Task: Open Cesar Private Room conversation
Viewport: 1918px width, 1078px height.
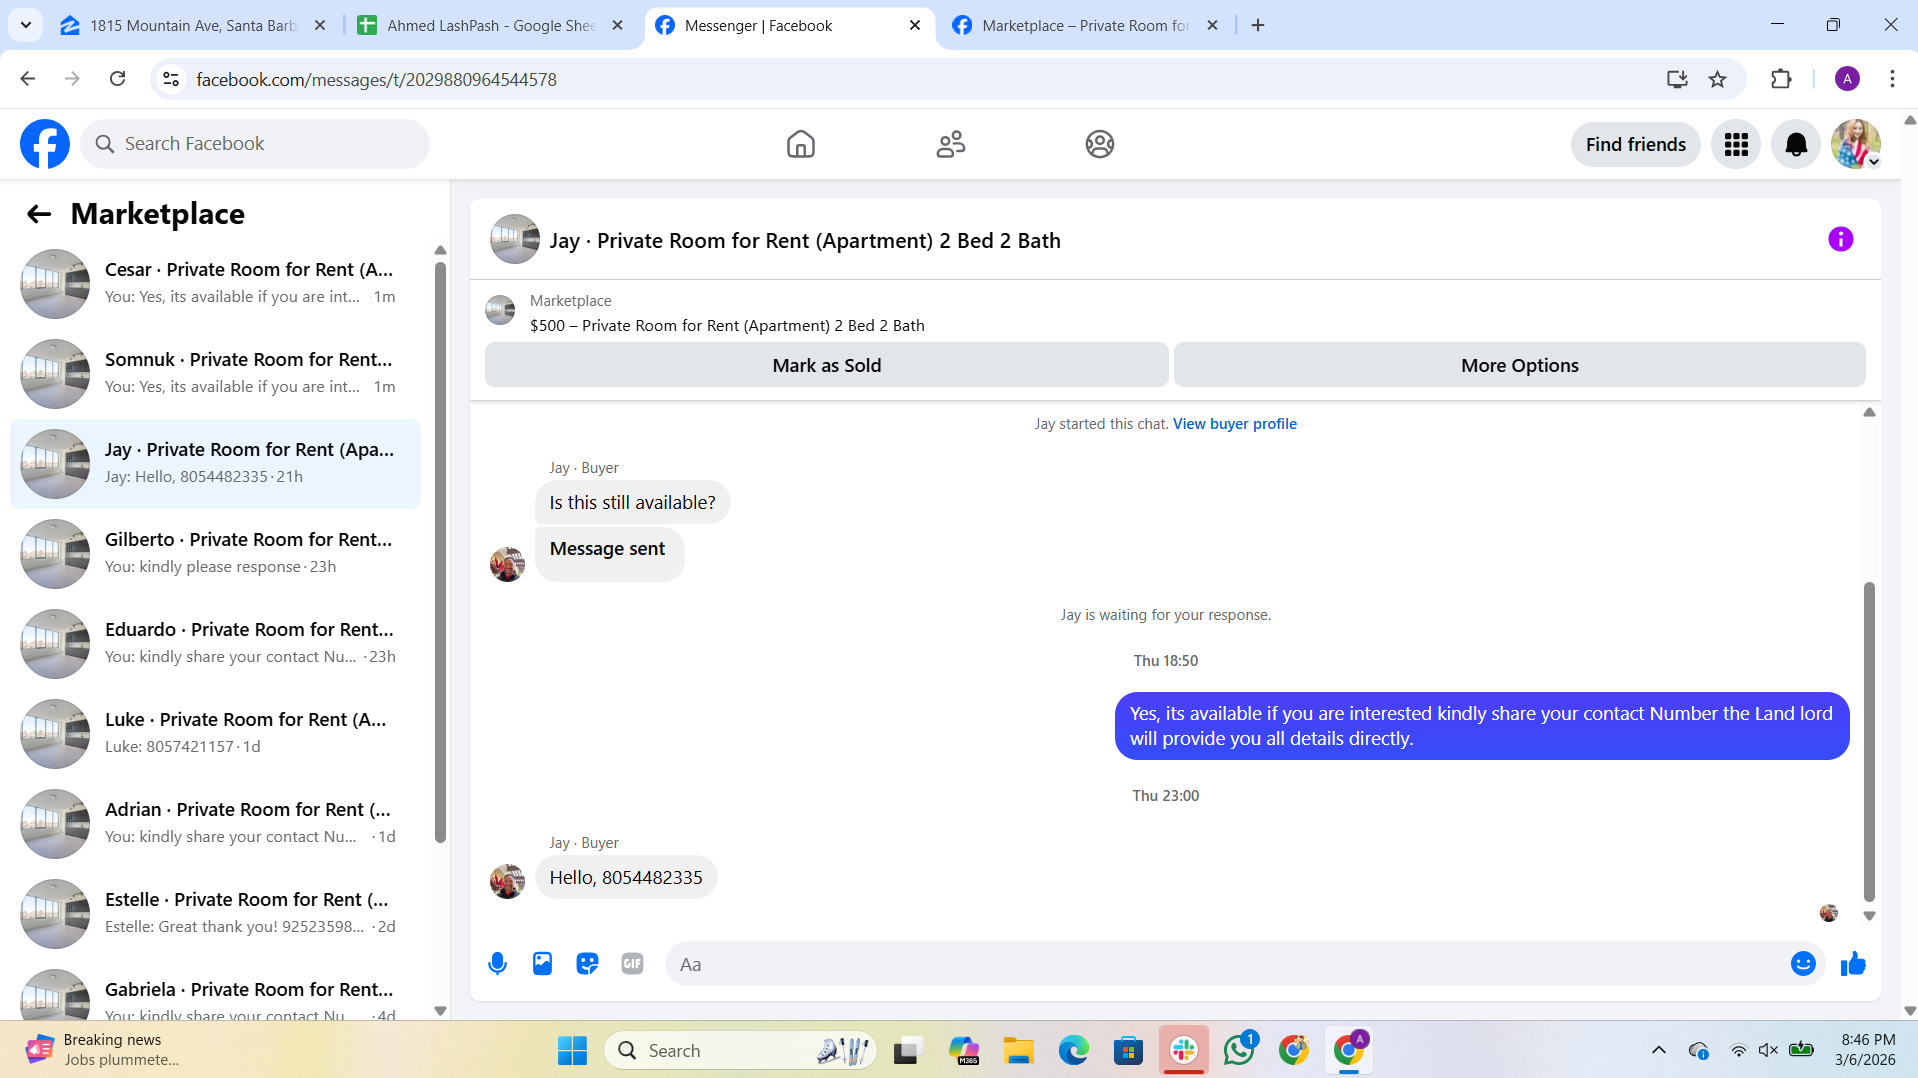Action: tap(215, 283)
